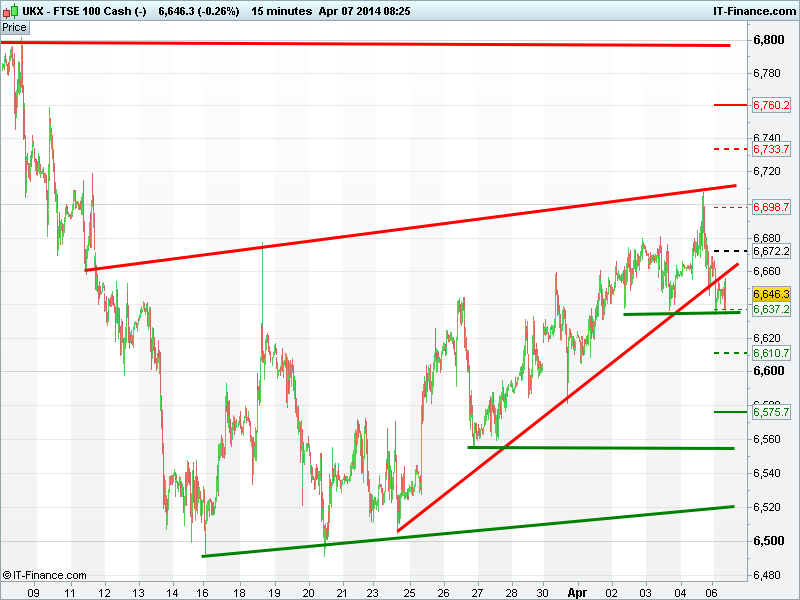
Task: Click the 6,500 value on price axis
Action: point(769,541)
